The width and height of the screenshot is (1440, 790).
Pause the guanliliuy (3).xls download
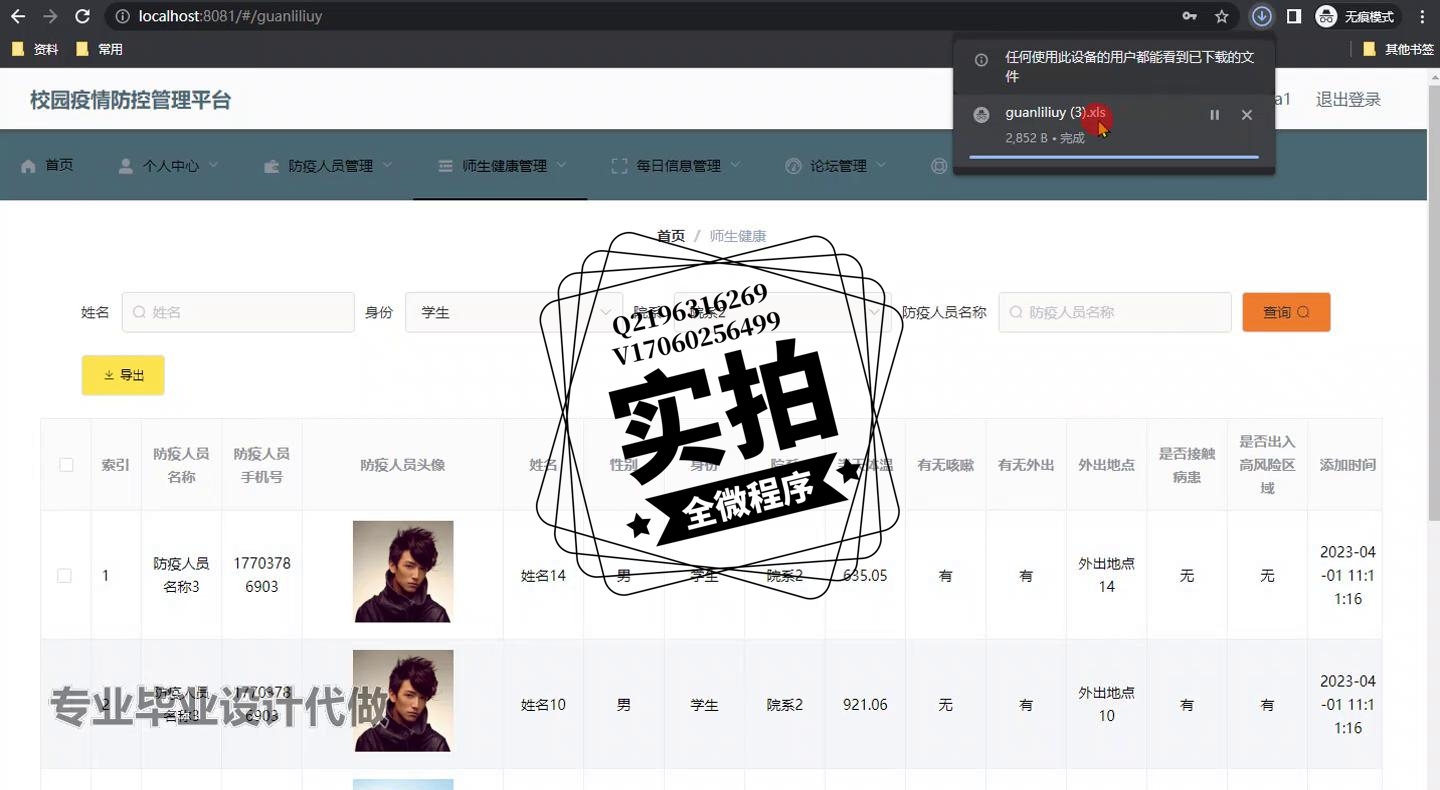[1214, 115]
